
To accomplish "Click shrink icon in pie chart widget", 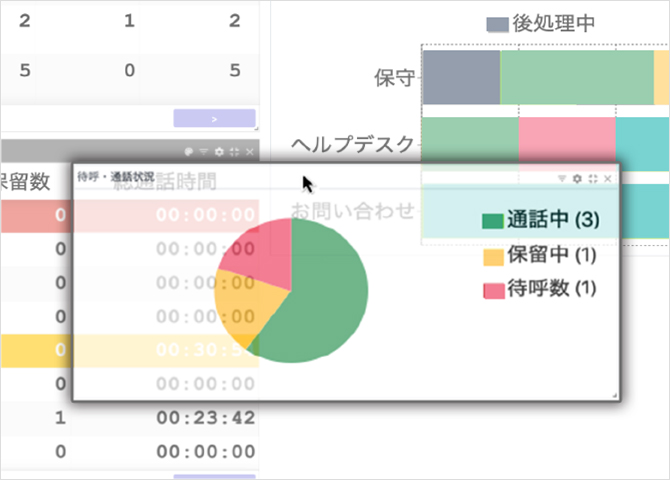I will pyautogui.click(x=593, y=179).
